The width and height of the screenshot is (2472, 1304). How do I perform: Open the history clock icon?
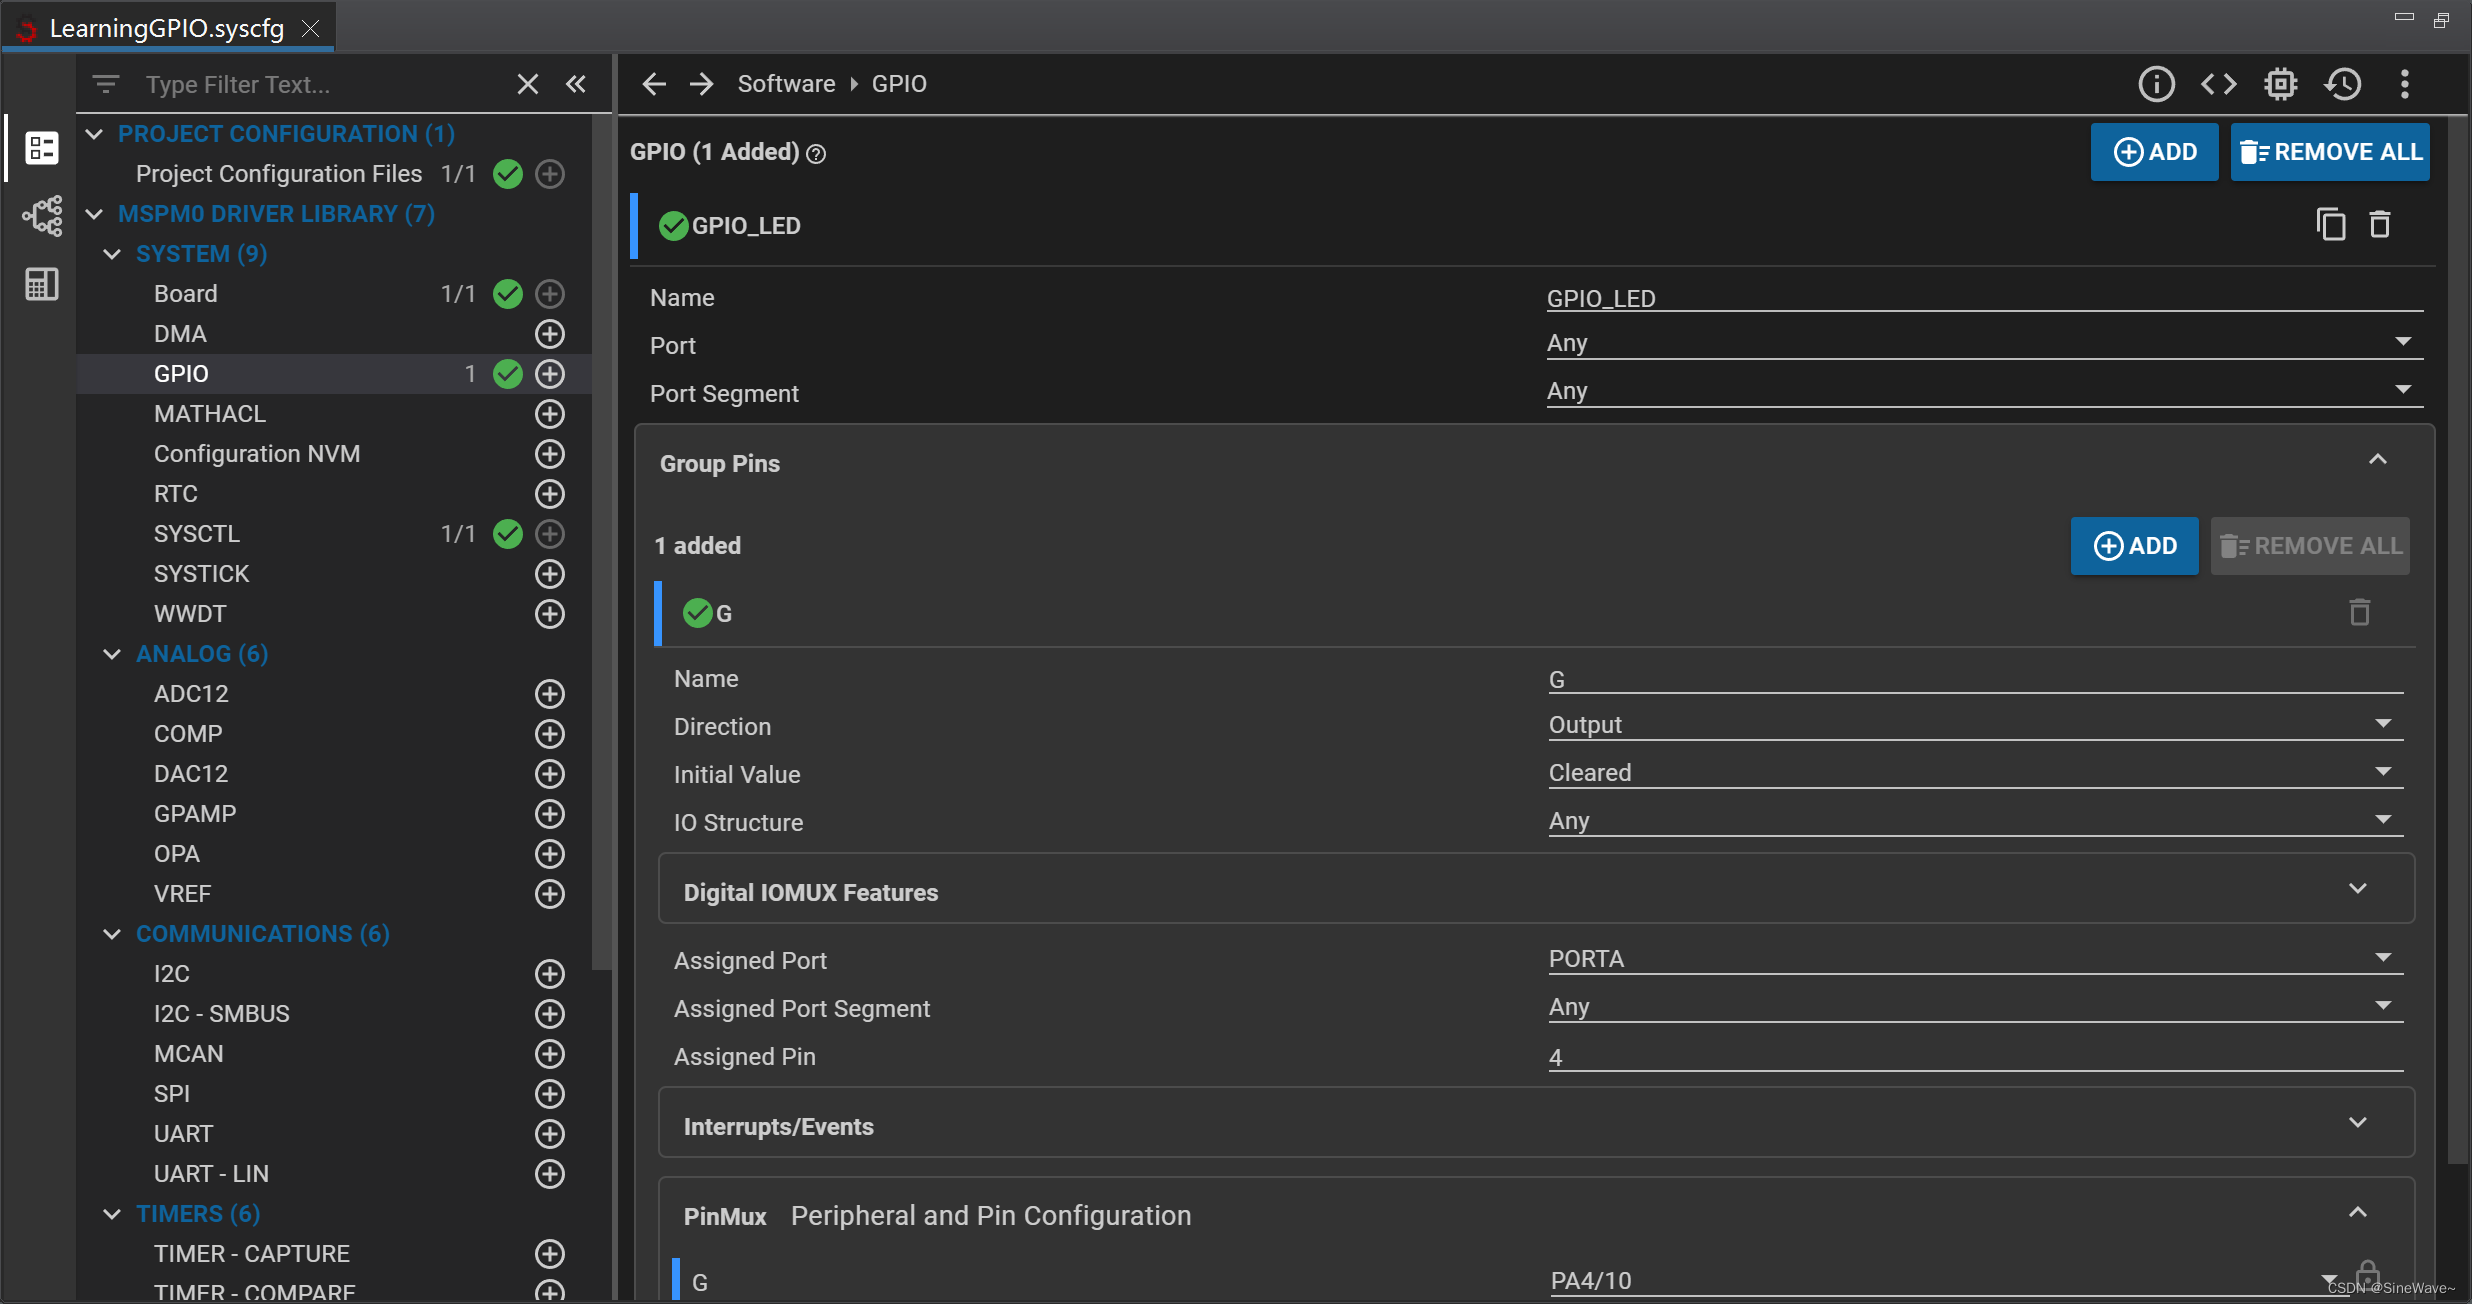(2343, 84)
